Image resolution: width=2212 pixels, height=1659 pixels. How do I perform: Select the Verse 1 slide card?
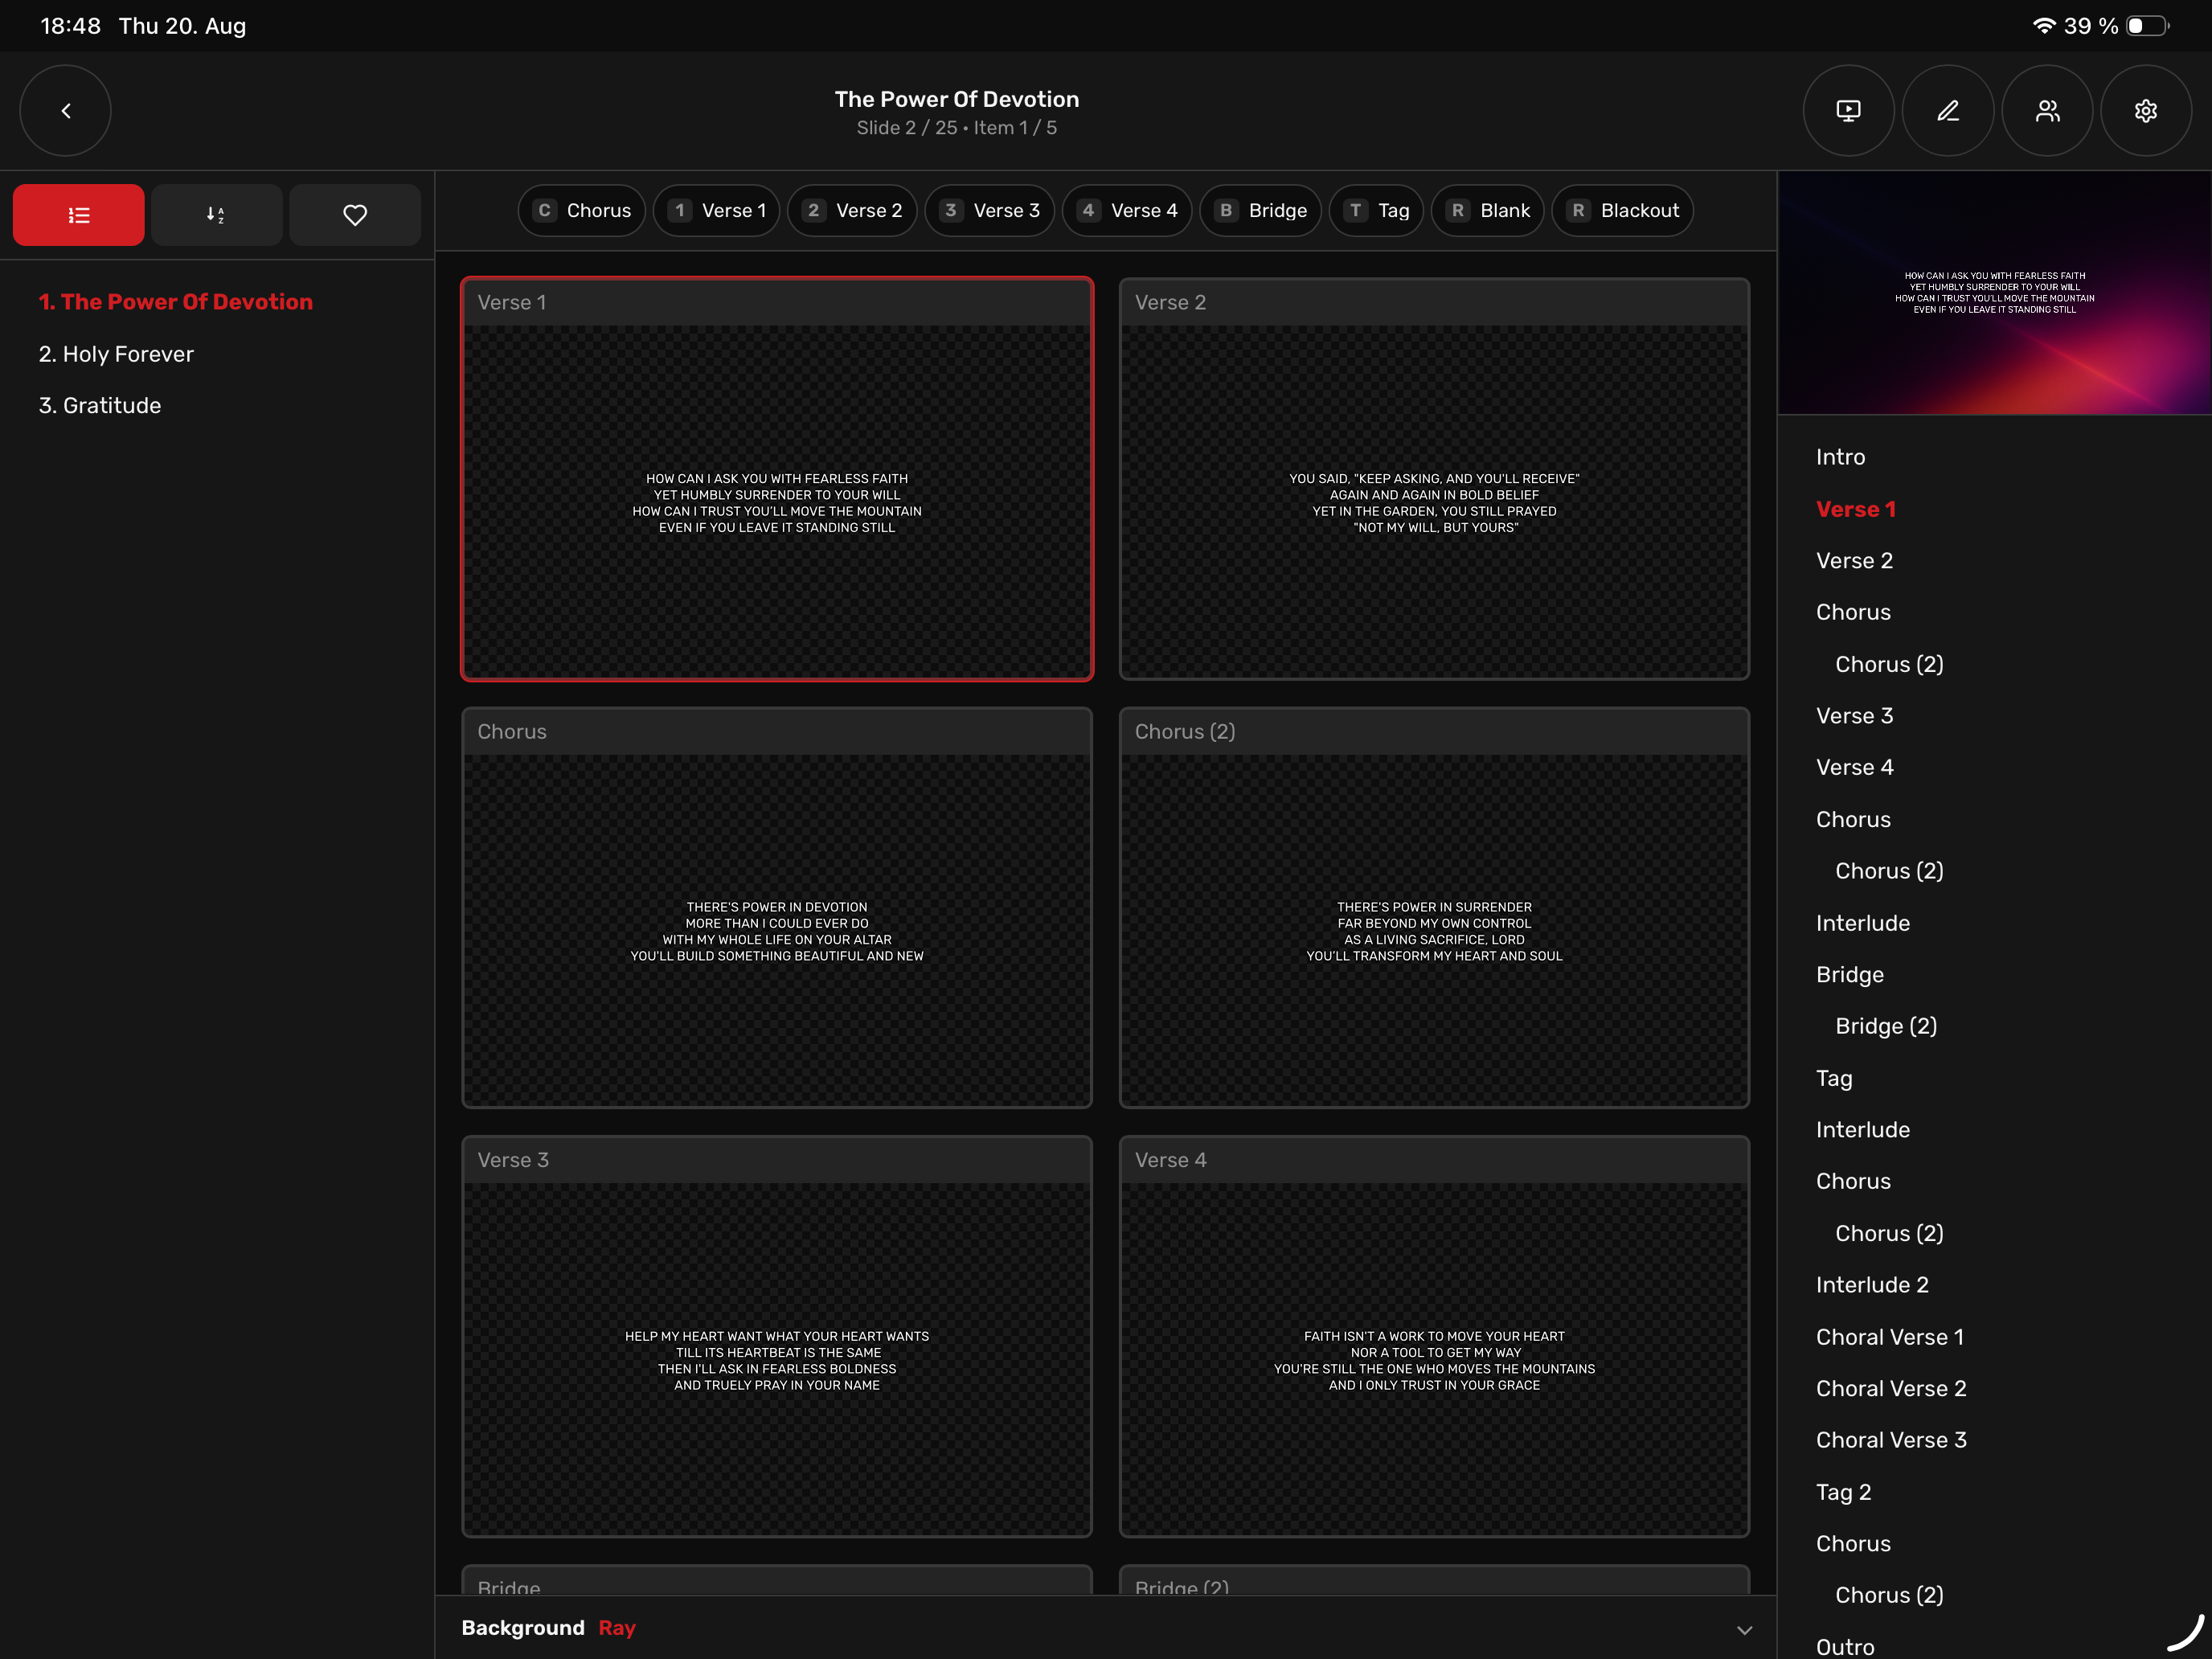click(x=777, y=479)
